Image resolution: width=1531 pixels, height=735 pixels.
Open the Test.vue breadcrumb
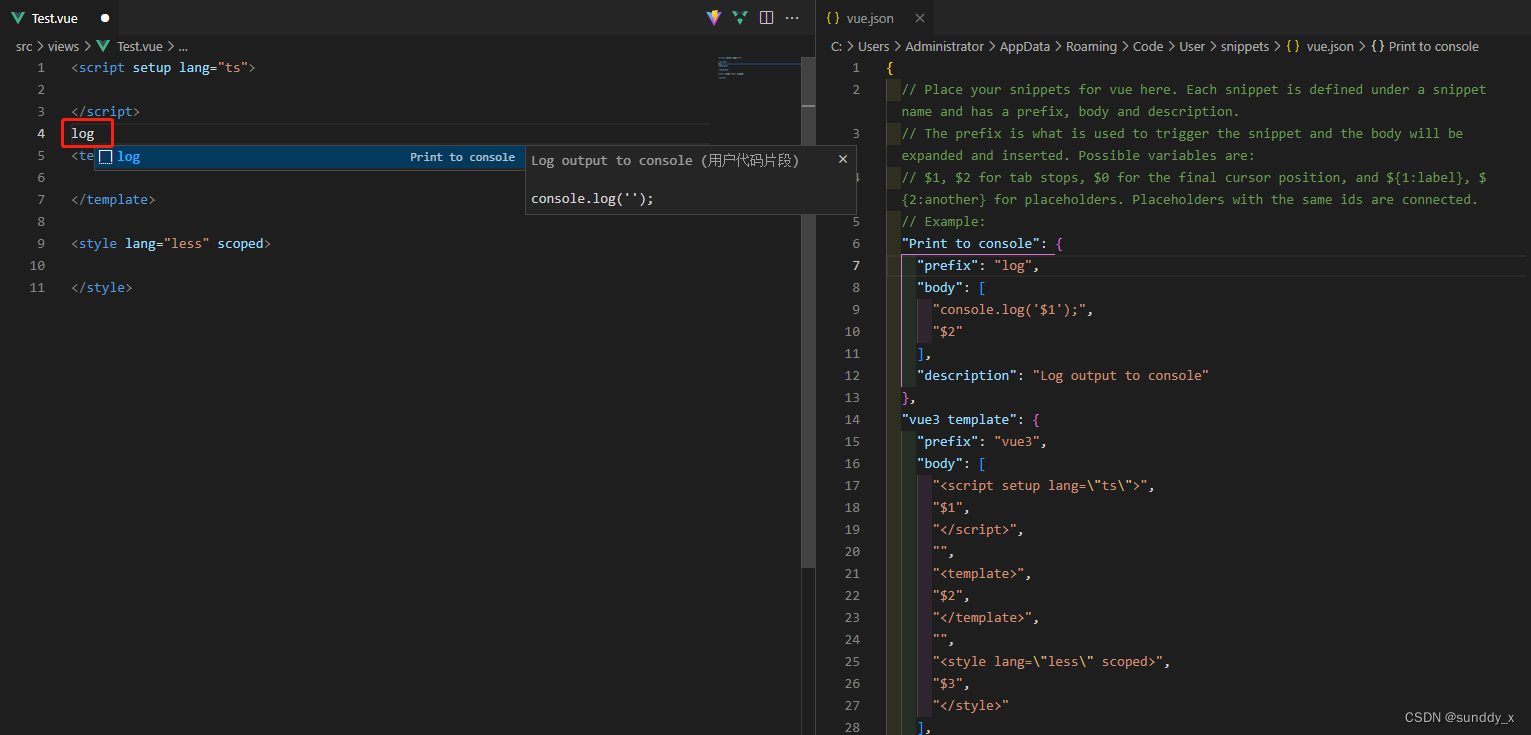[x=139, y=46]
